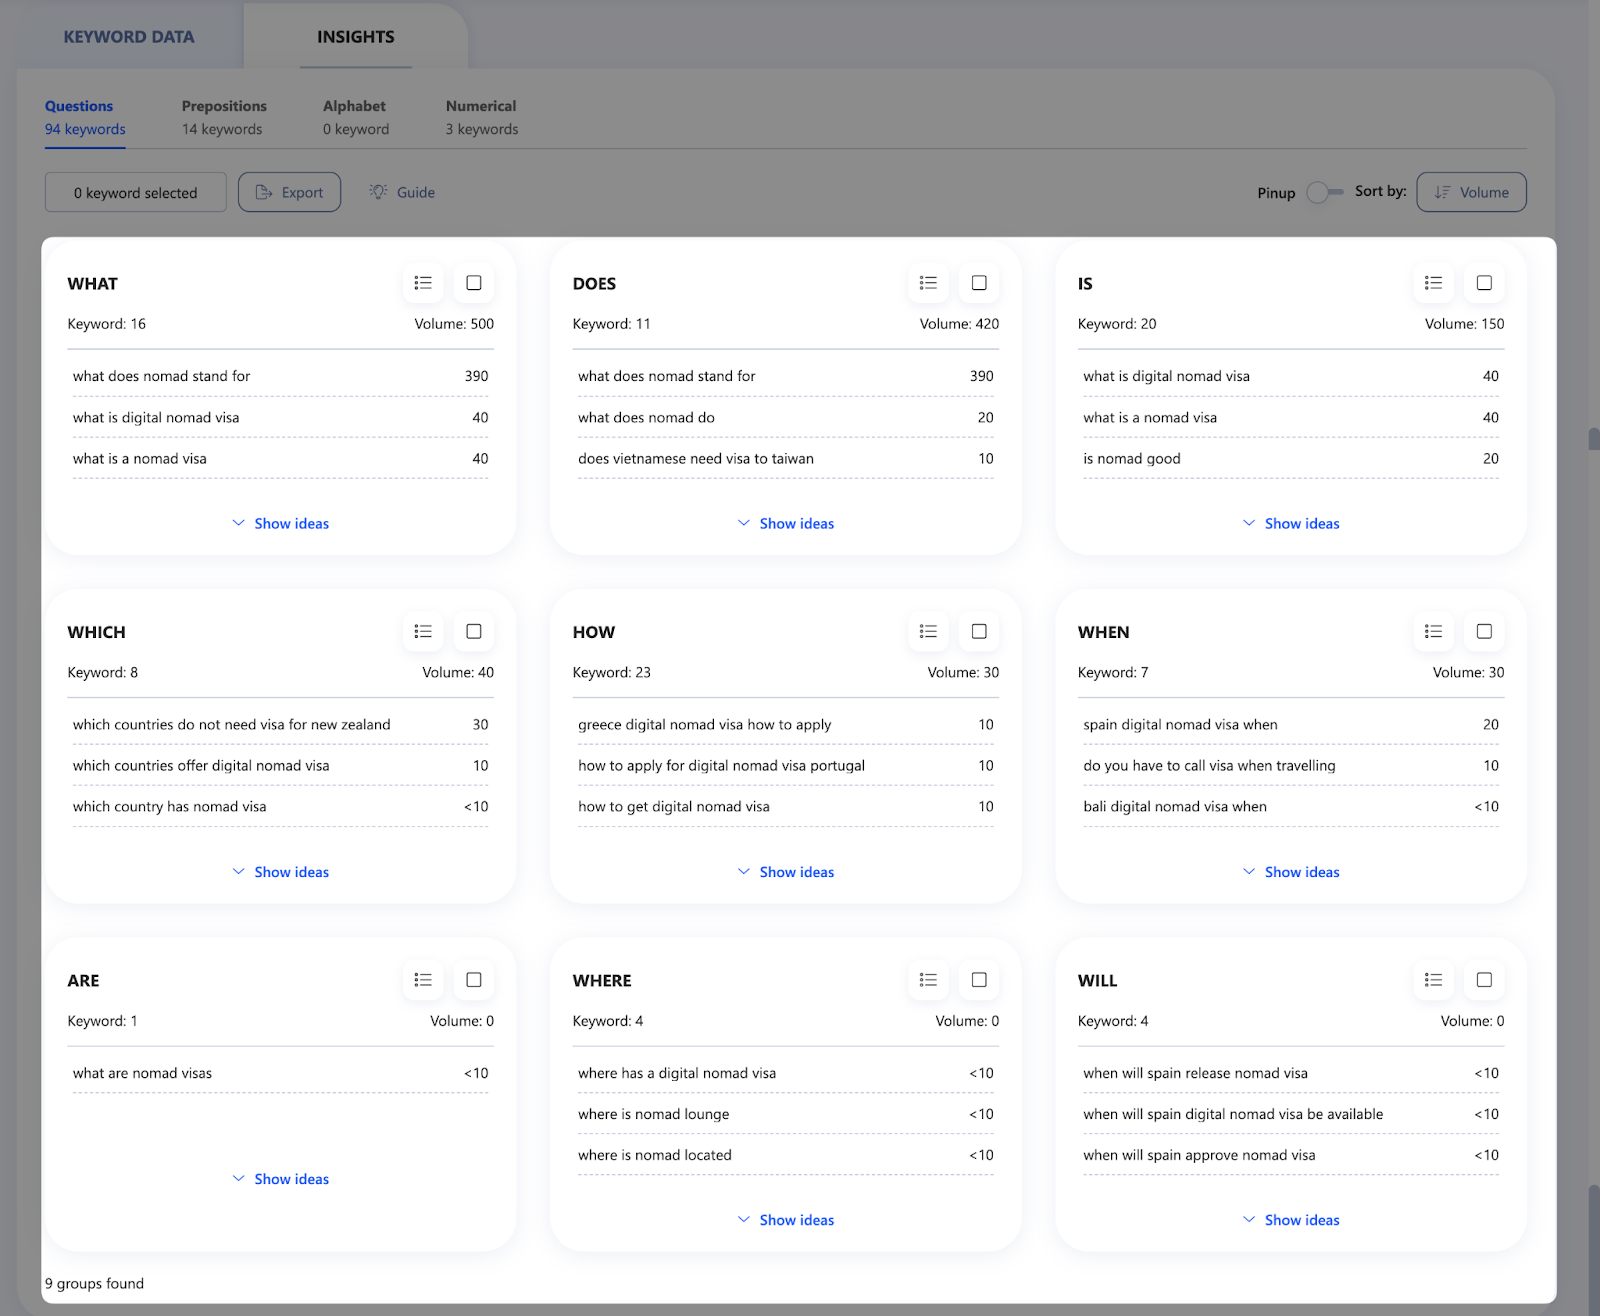Expand Show ideas in WHERE card
The image size is (1600, 1316).
click(x=786, y=1220)
